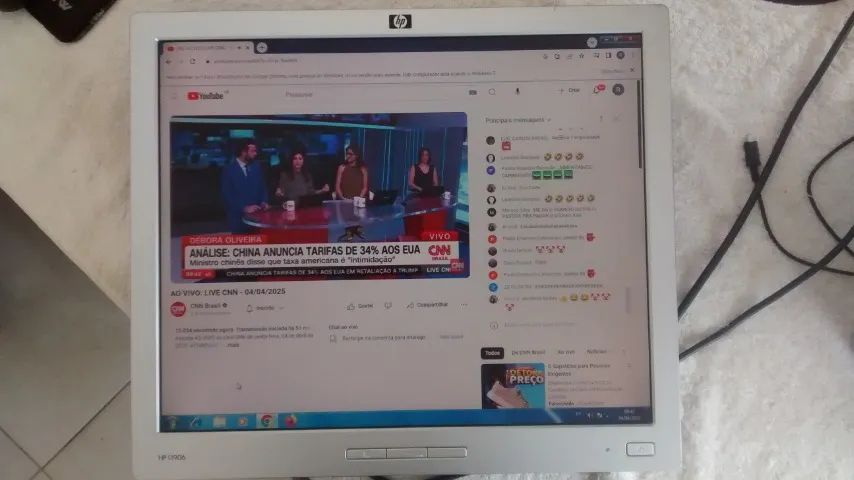Viewport: 854px width, 480px height.
Task: Click the YouTube logo
Action: click(x=205, y=96)
